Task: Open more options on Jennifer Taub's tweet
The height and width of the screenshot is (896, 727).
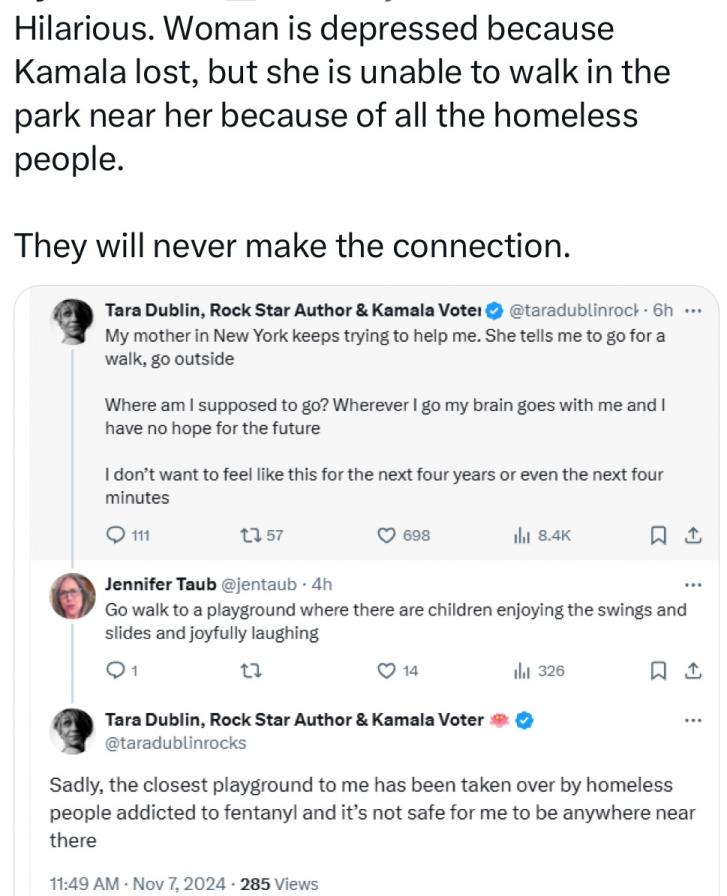Action: coord(693,585)
